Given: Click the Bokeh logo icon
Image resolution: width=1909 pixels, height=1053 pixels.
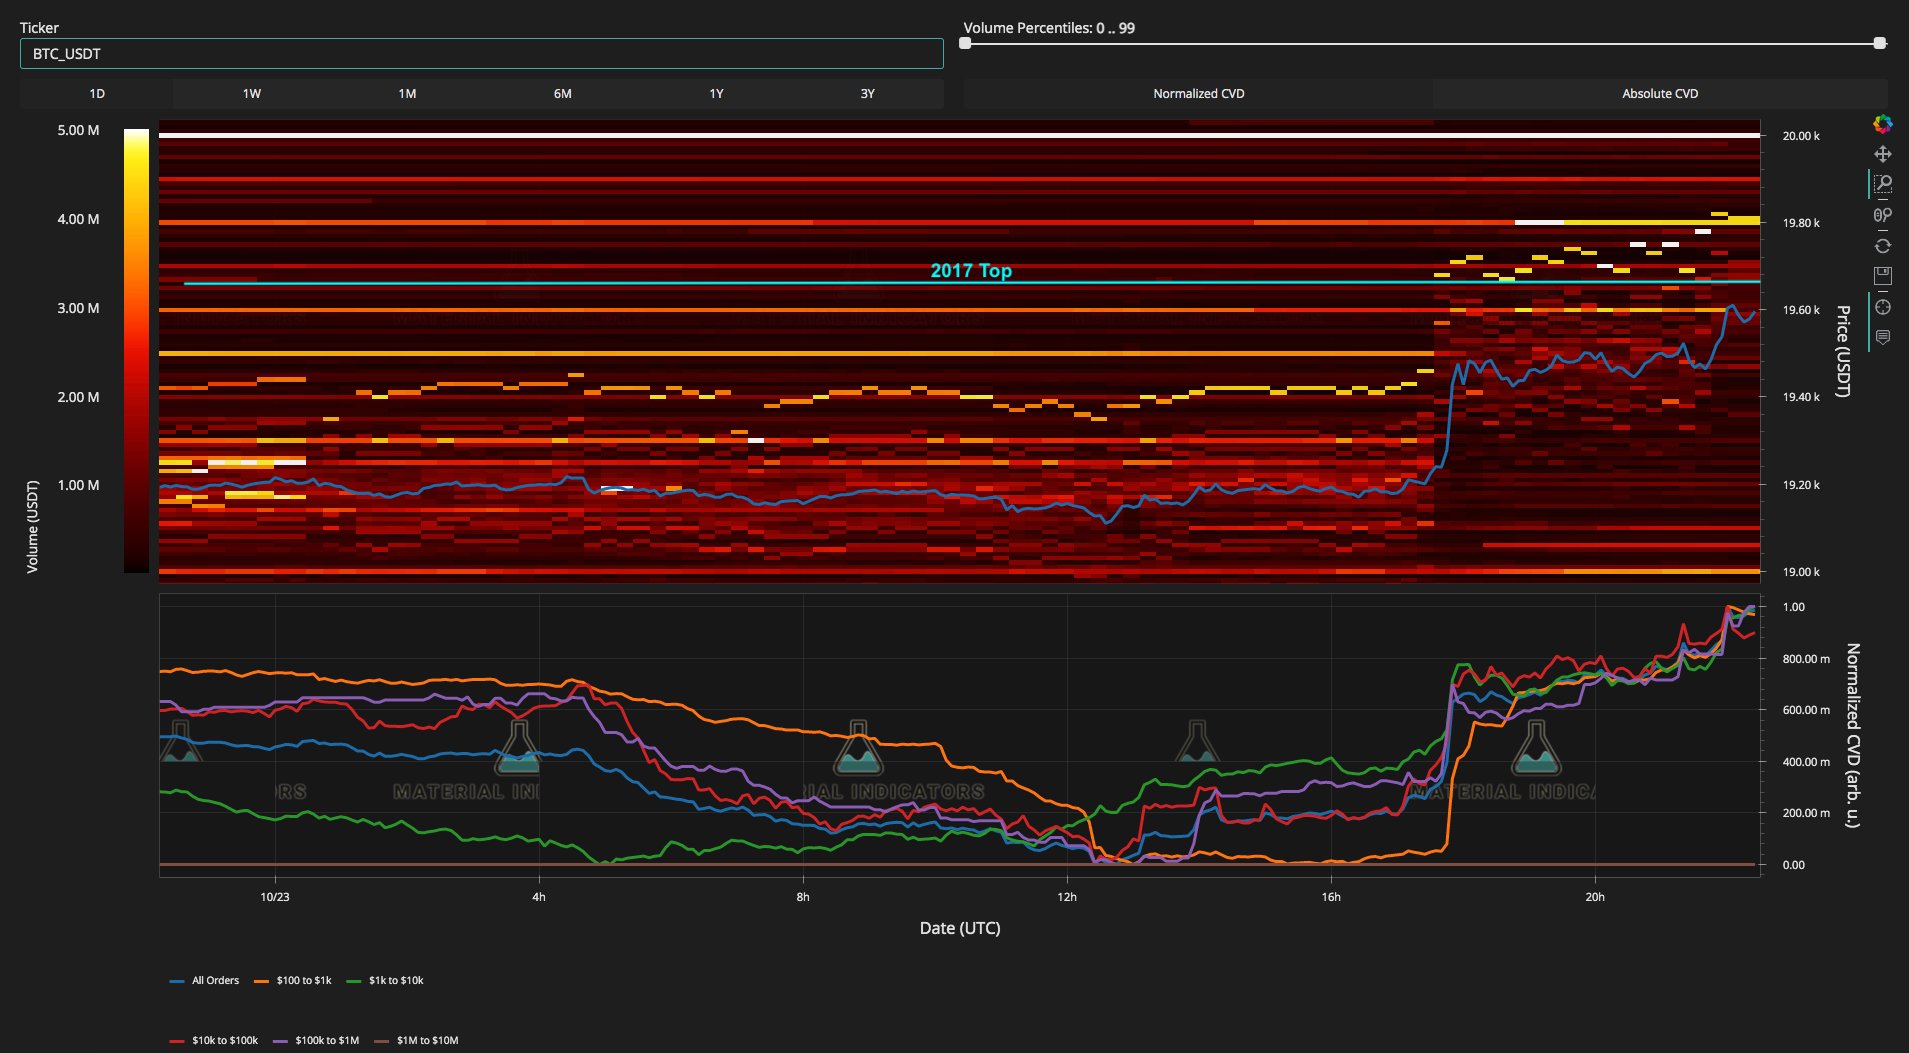Looking at the screenshot, I should point(1882,124).
